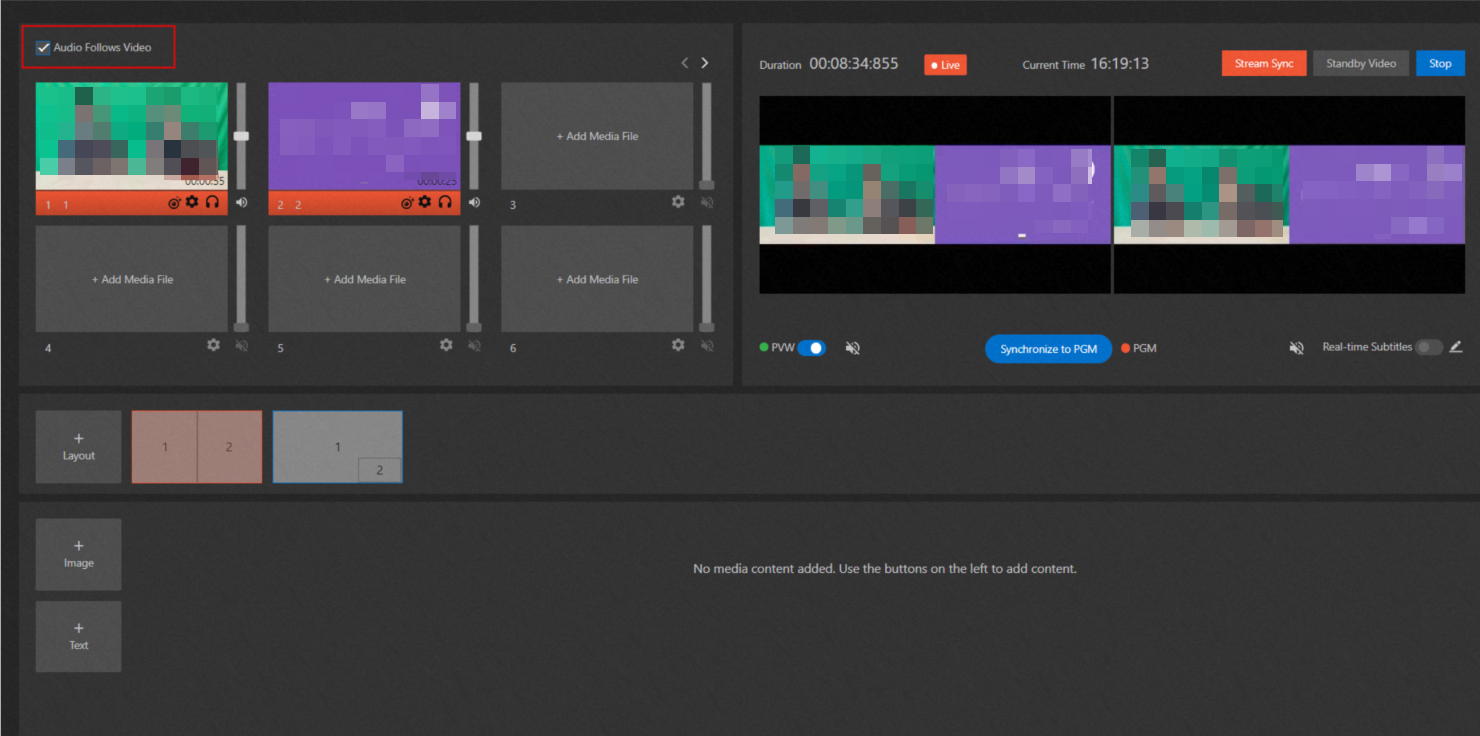Click the volume slider handle for slot 3
This screenshot has width=1480, height=736.
(707, 185)
